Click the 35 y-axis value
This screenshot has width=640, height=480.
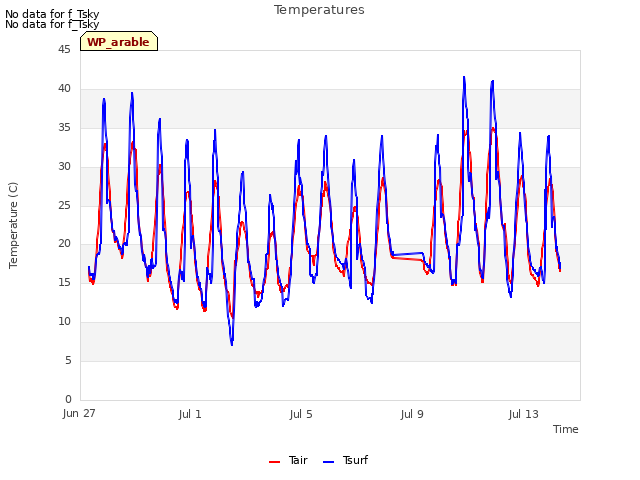click(x=64, y=127)
